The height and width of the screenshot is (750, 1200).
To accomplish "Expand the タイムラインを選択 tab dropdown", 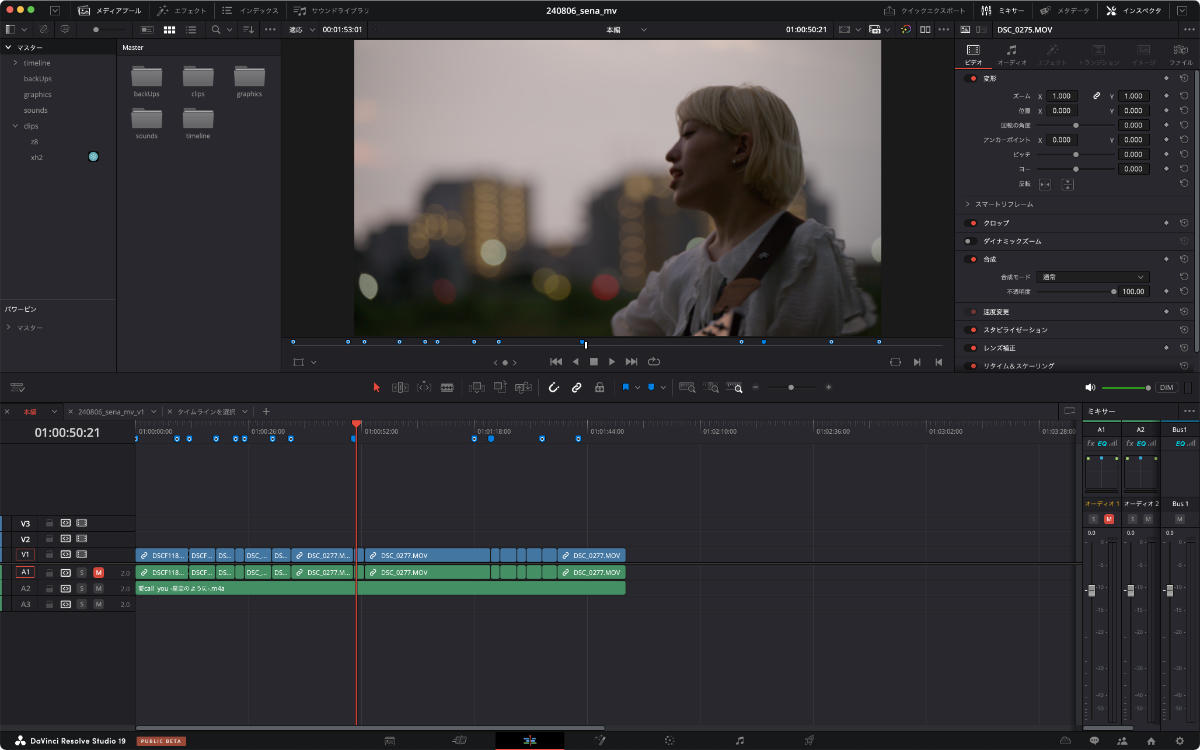I will [246, 411].
